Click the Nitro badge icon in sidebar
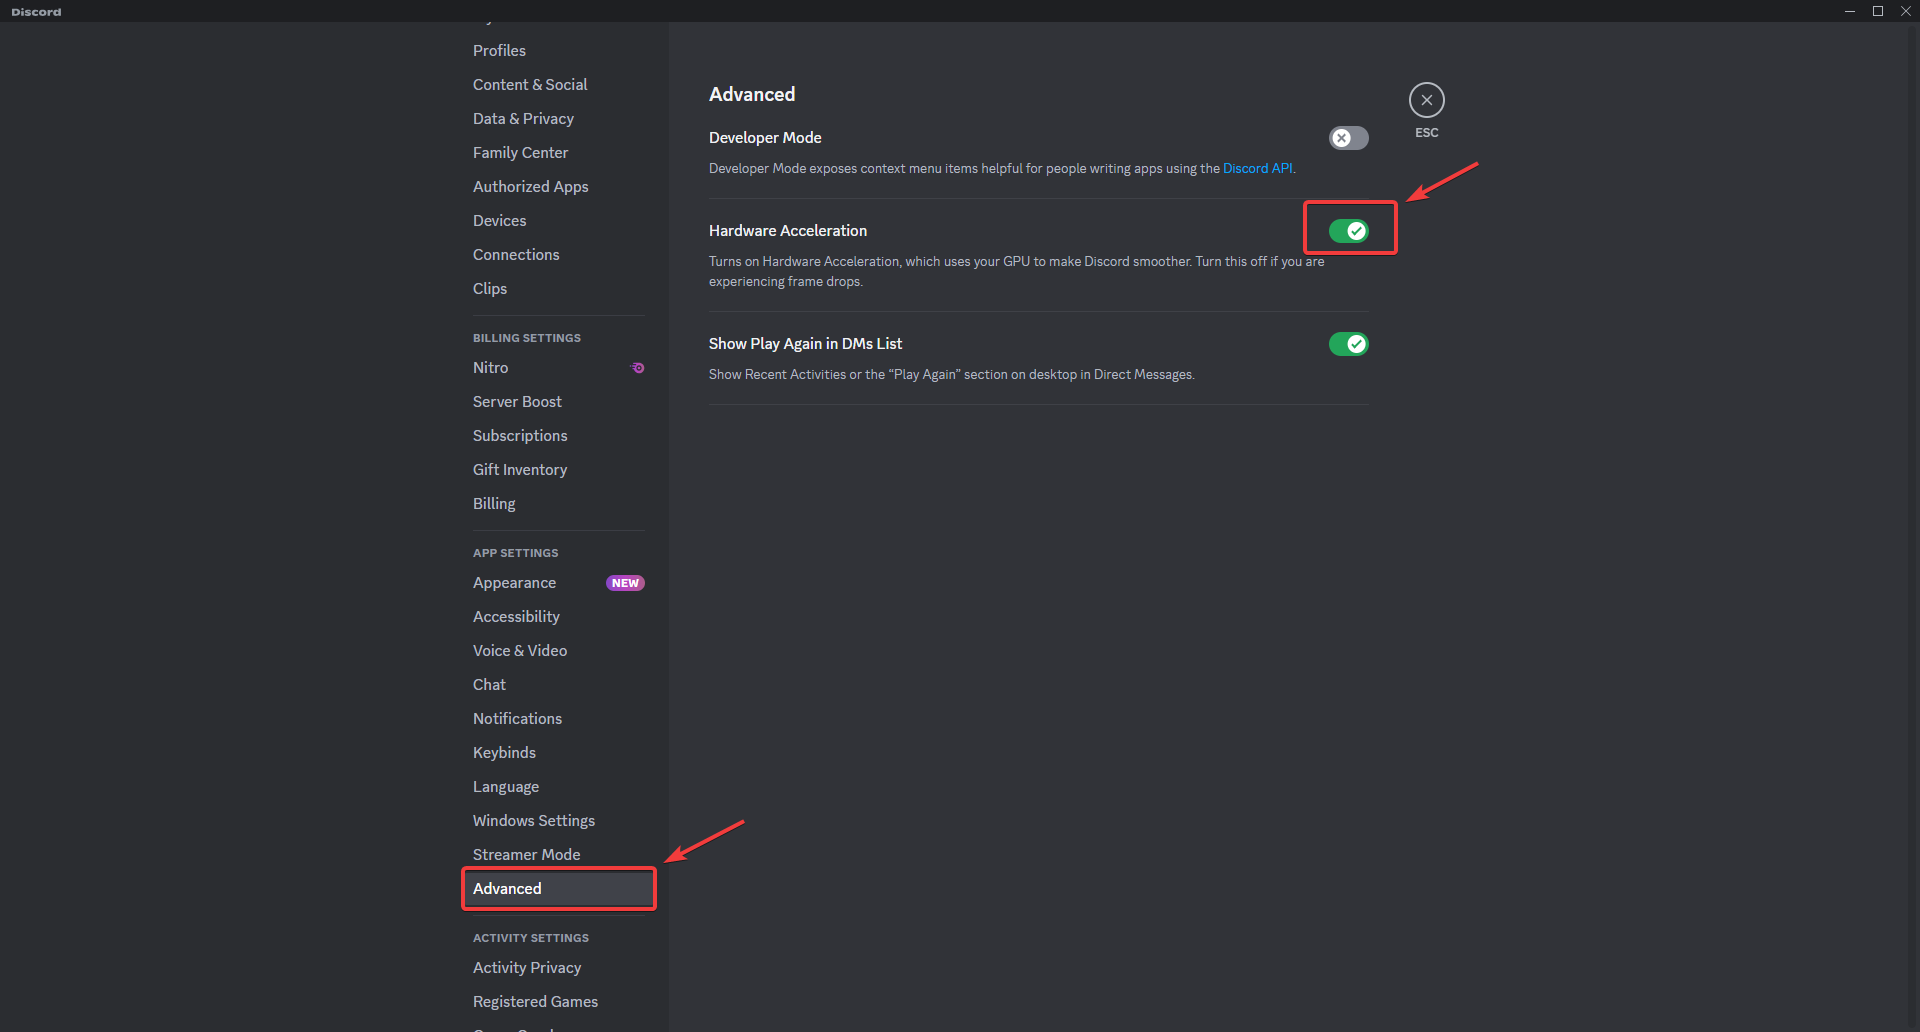 point(637,368)
